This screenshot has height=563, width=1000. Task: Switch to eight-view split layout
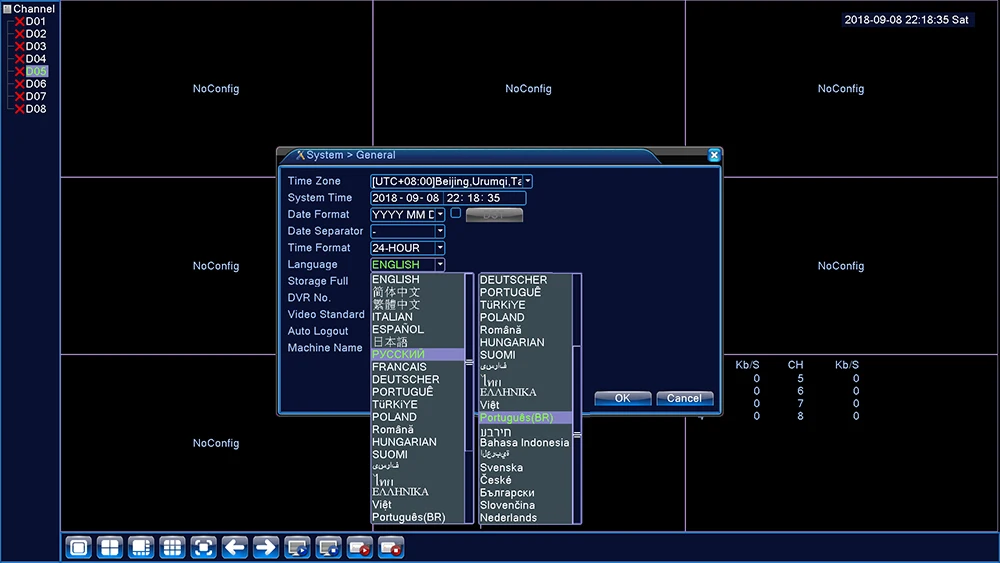(141, 547)
